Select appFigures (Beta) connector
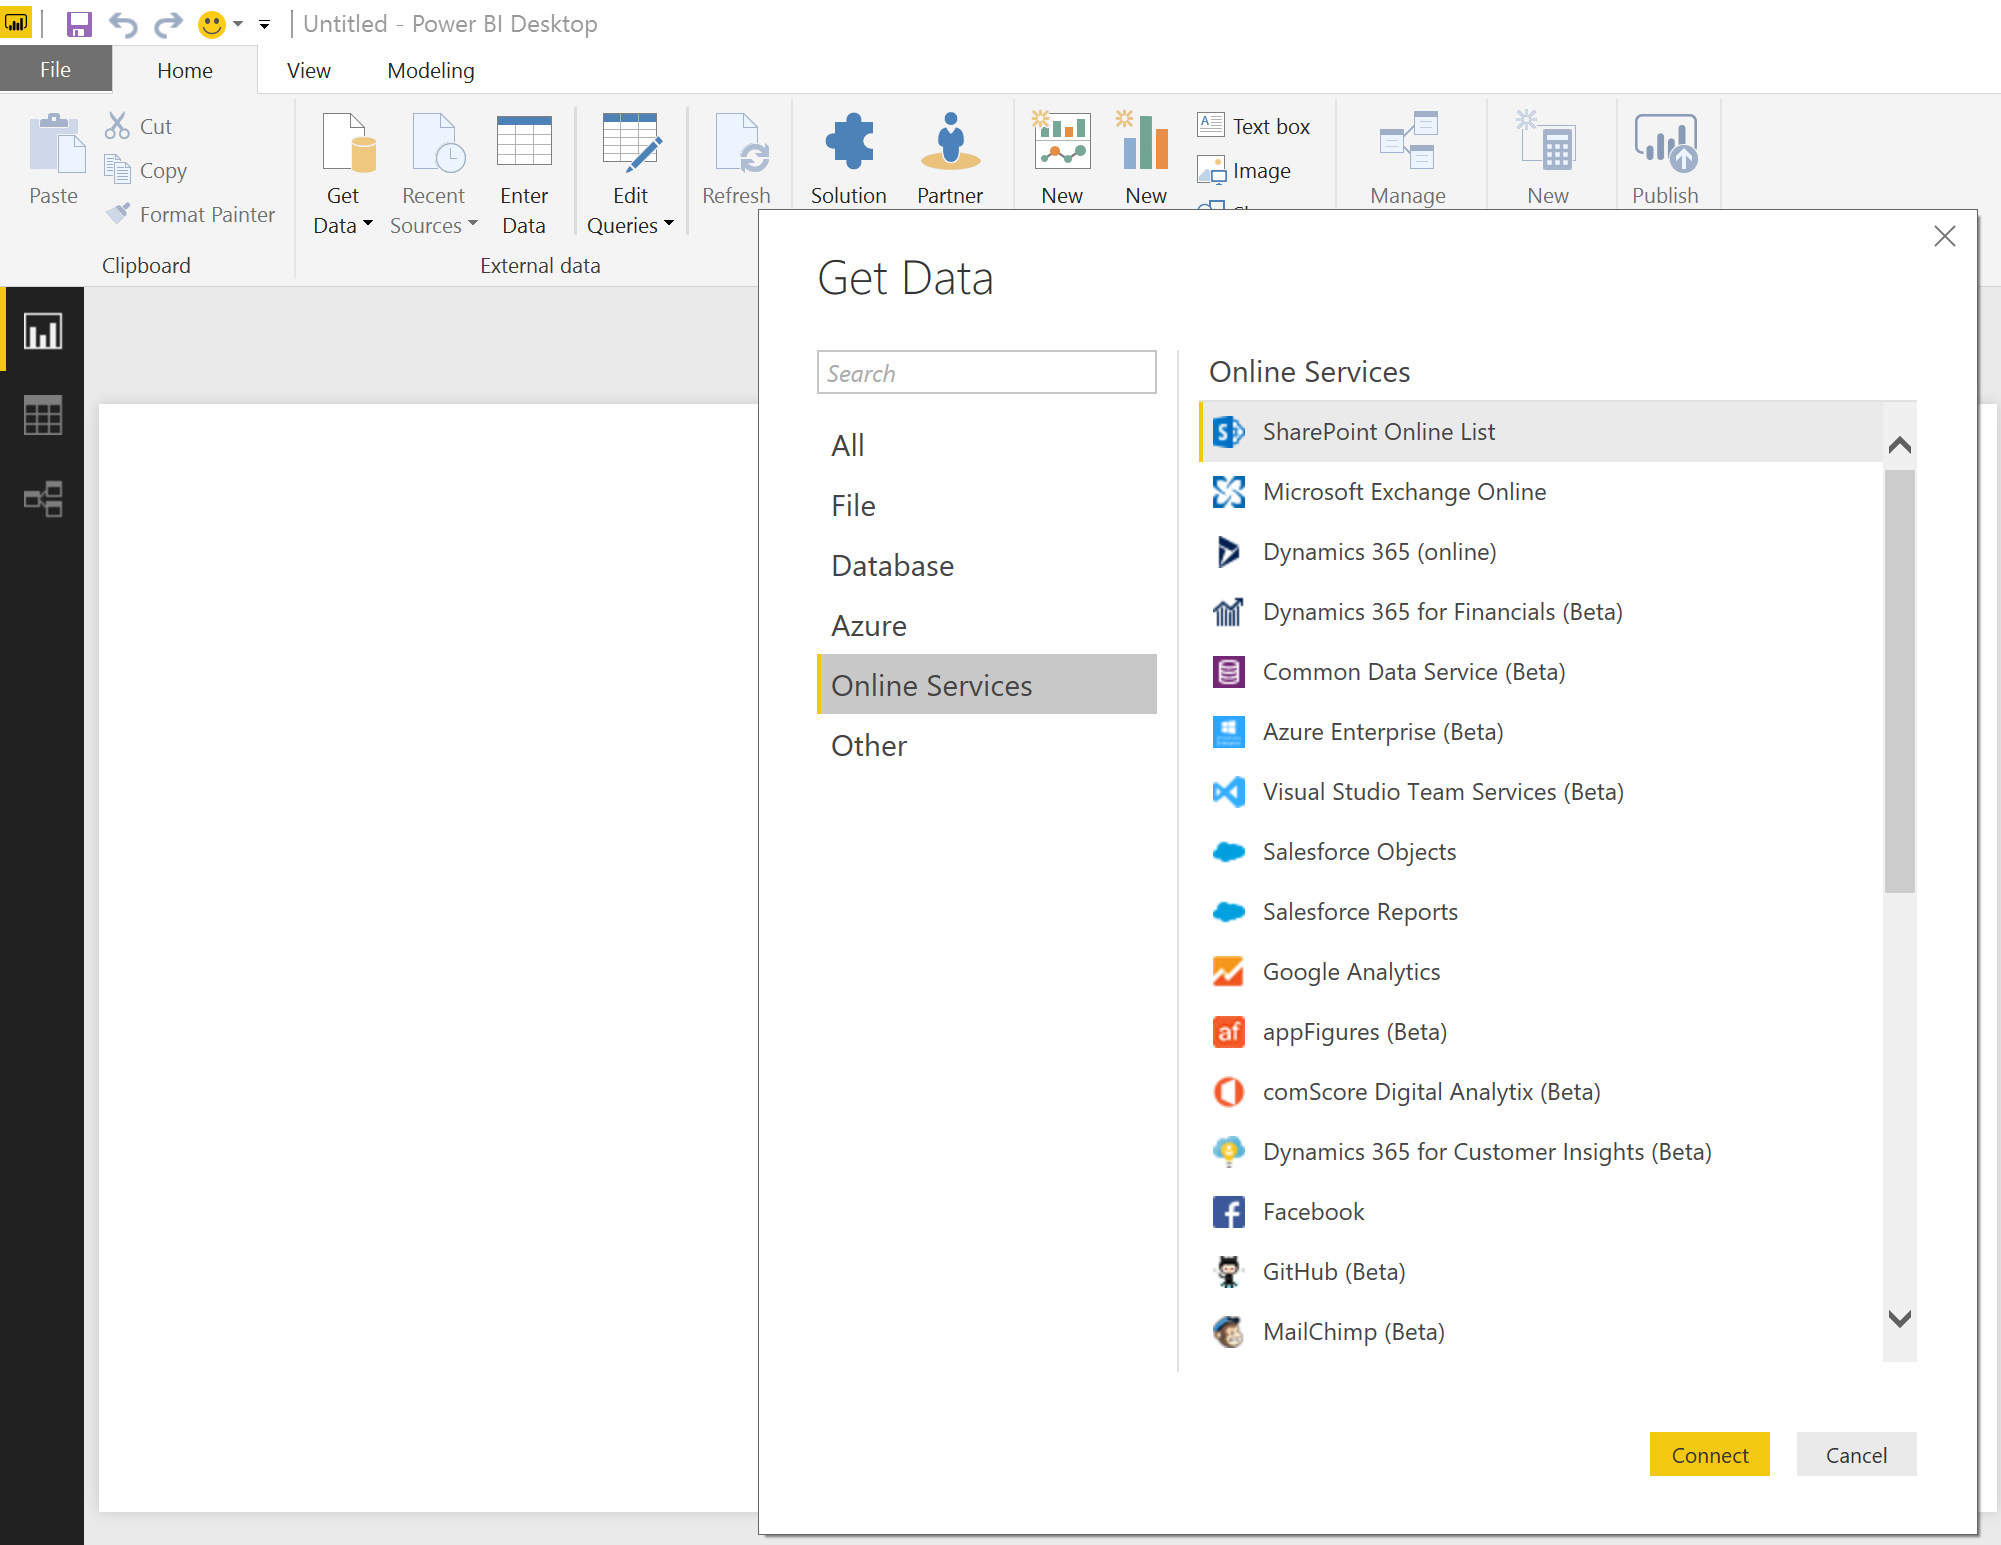This screenshot has width=2001, height=1545. [x=1540, y=1032]
